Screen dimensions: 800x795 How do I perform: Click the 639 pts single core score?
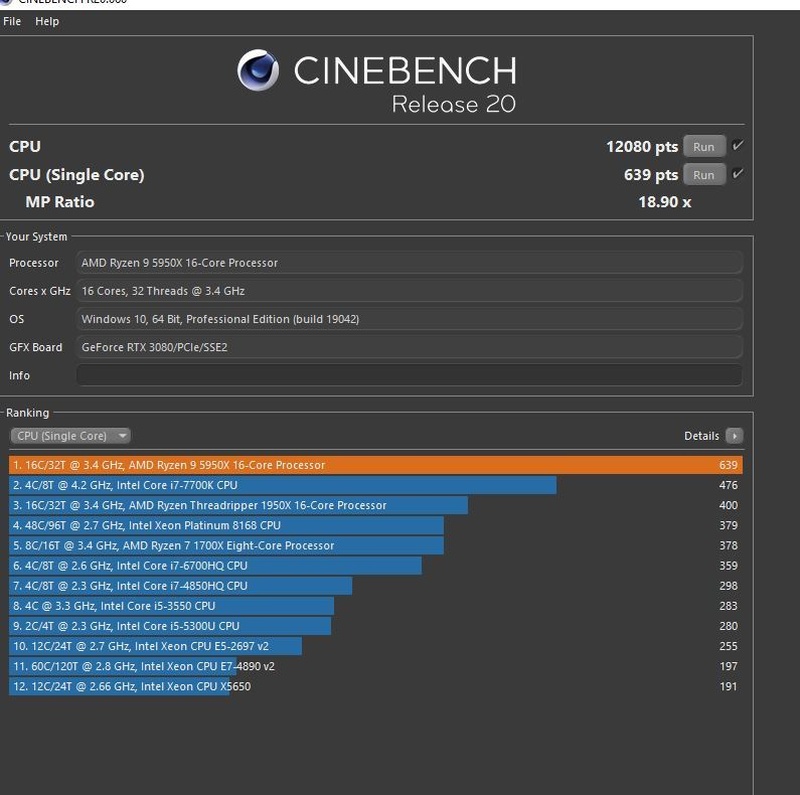pos(651,175)
